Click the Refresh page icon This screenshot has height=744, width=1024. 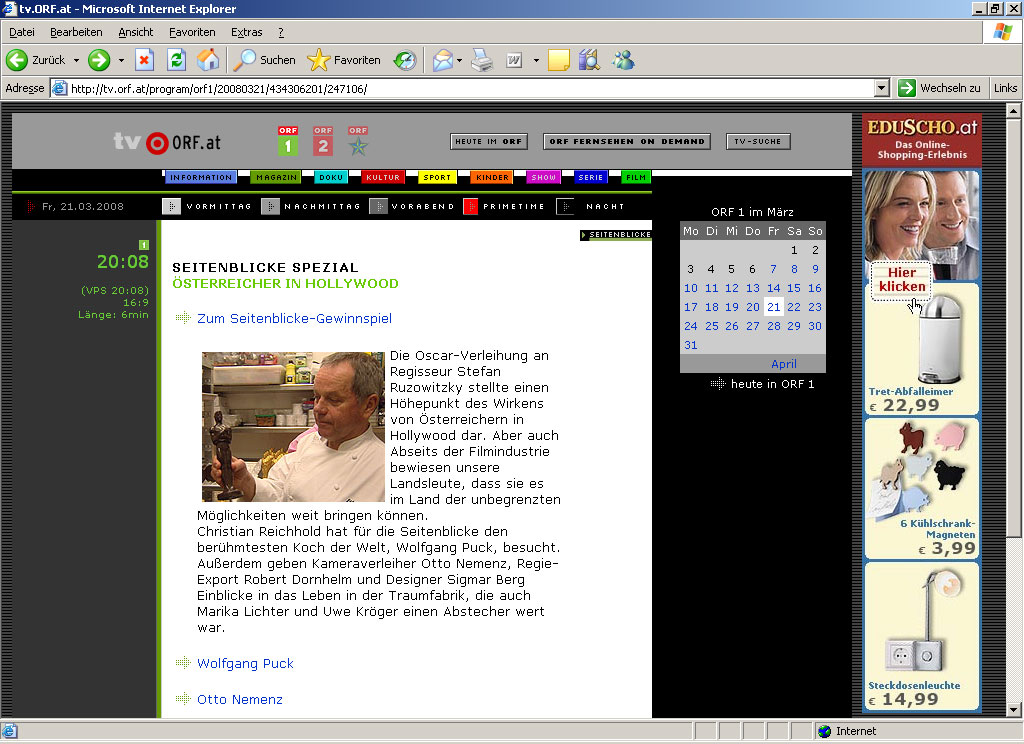176,60
